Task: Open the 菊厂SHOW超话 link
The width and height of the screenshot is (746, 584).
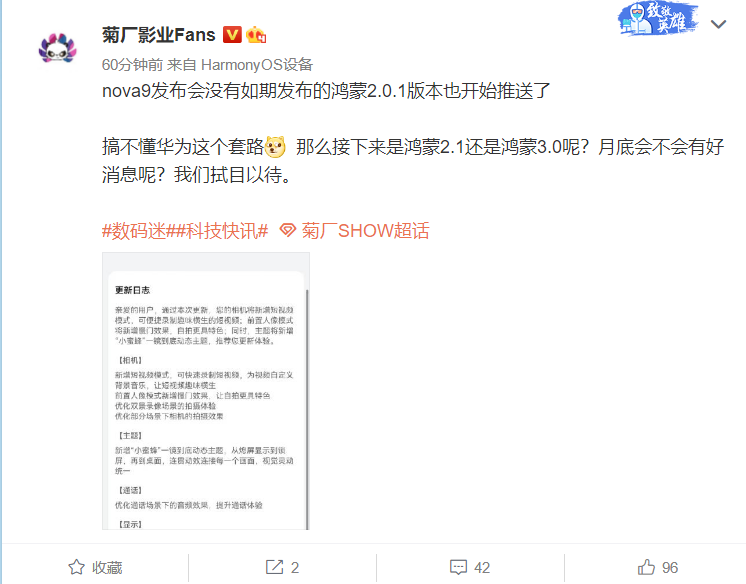Action: (x=365, y=231)
